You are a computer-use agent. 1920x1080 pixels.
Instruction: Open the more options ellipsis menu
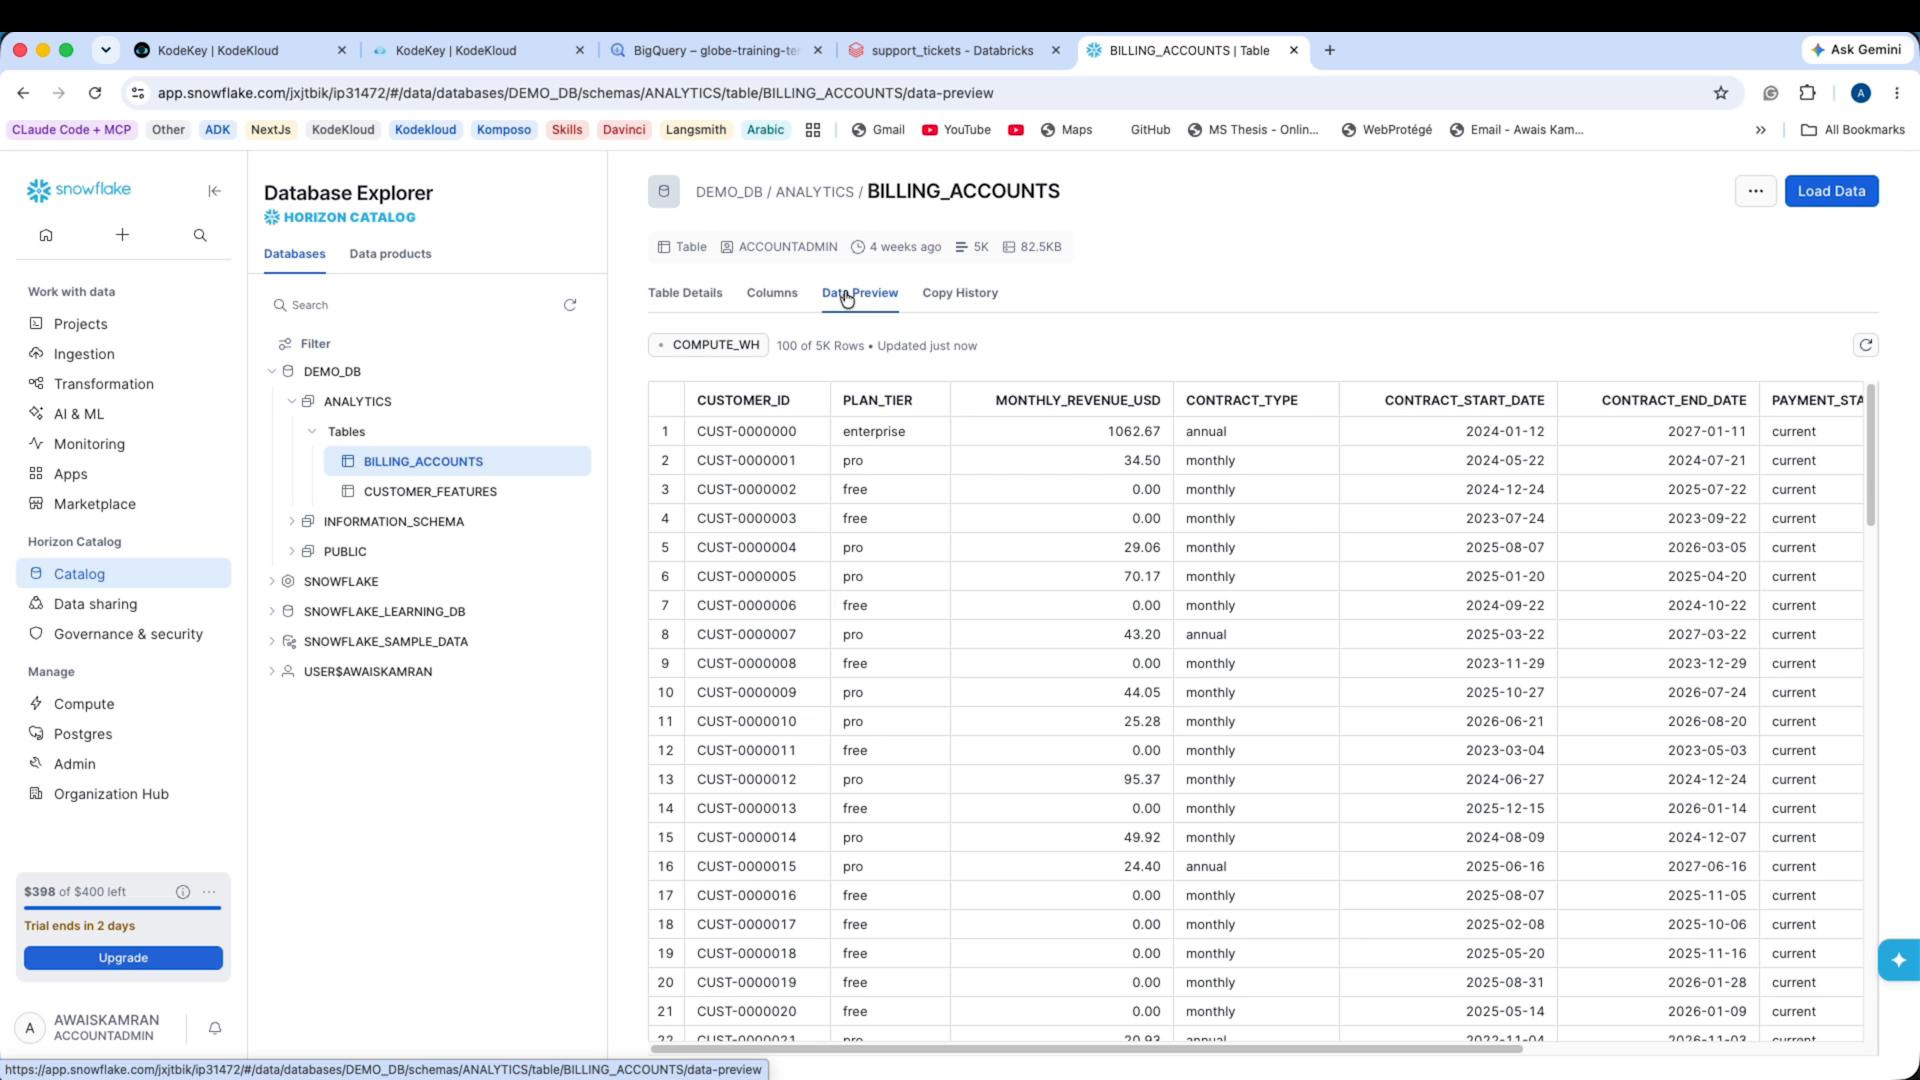pos(1755,191)
